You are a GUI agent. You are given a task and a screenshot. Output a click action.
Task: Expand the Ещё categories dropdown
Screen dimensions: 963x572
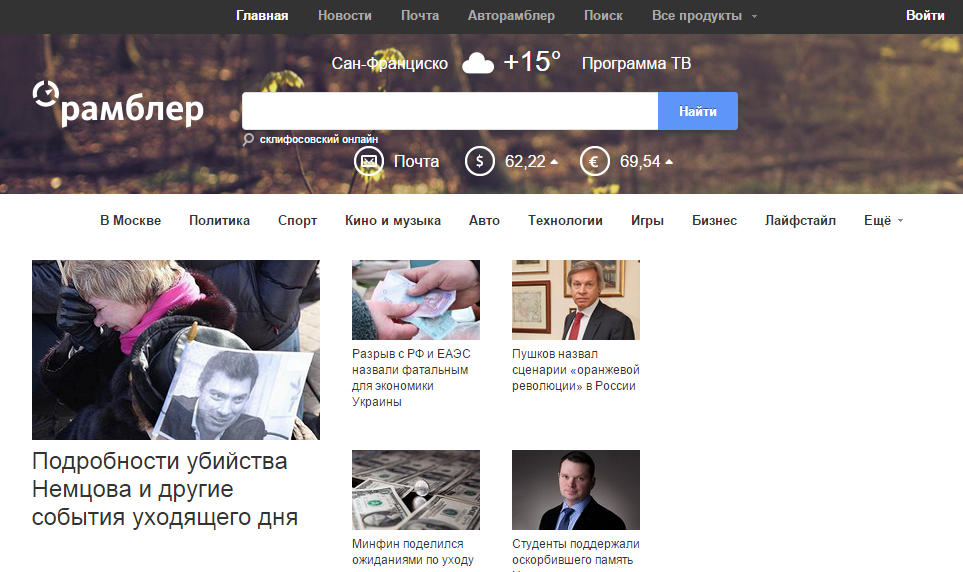click(x=884, y=221)
